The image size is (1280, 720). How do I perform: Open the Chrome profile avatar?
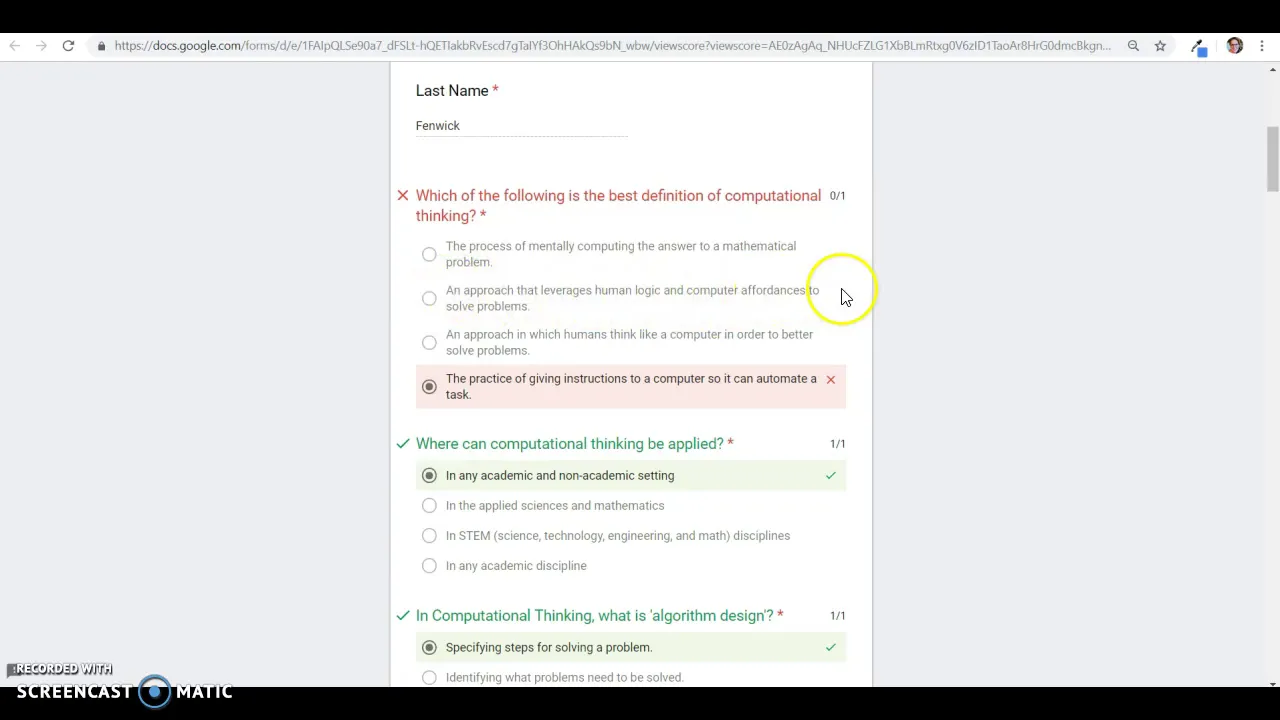pyautogui.click(x=1235, y=46)
